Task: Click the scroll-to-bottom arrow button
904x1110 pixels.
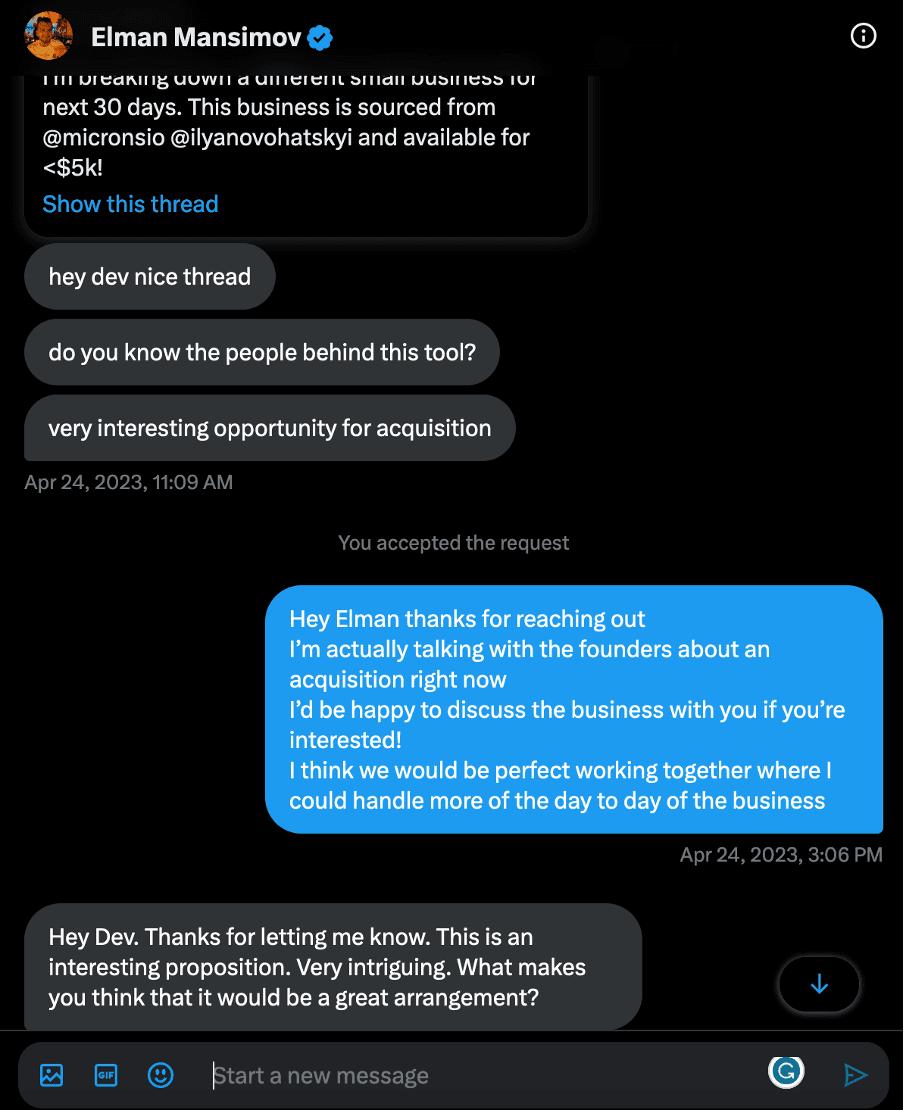Action: [818, 984]
